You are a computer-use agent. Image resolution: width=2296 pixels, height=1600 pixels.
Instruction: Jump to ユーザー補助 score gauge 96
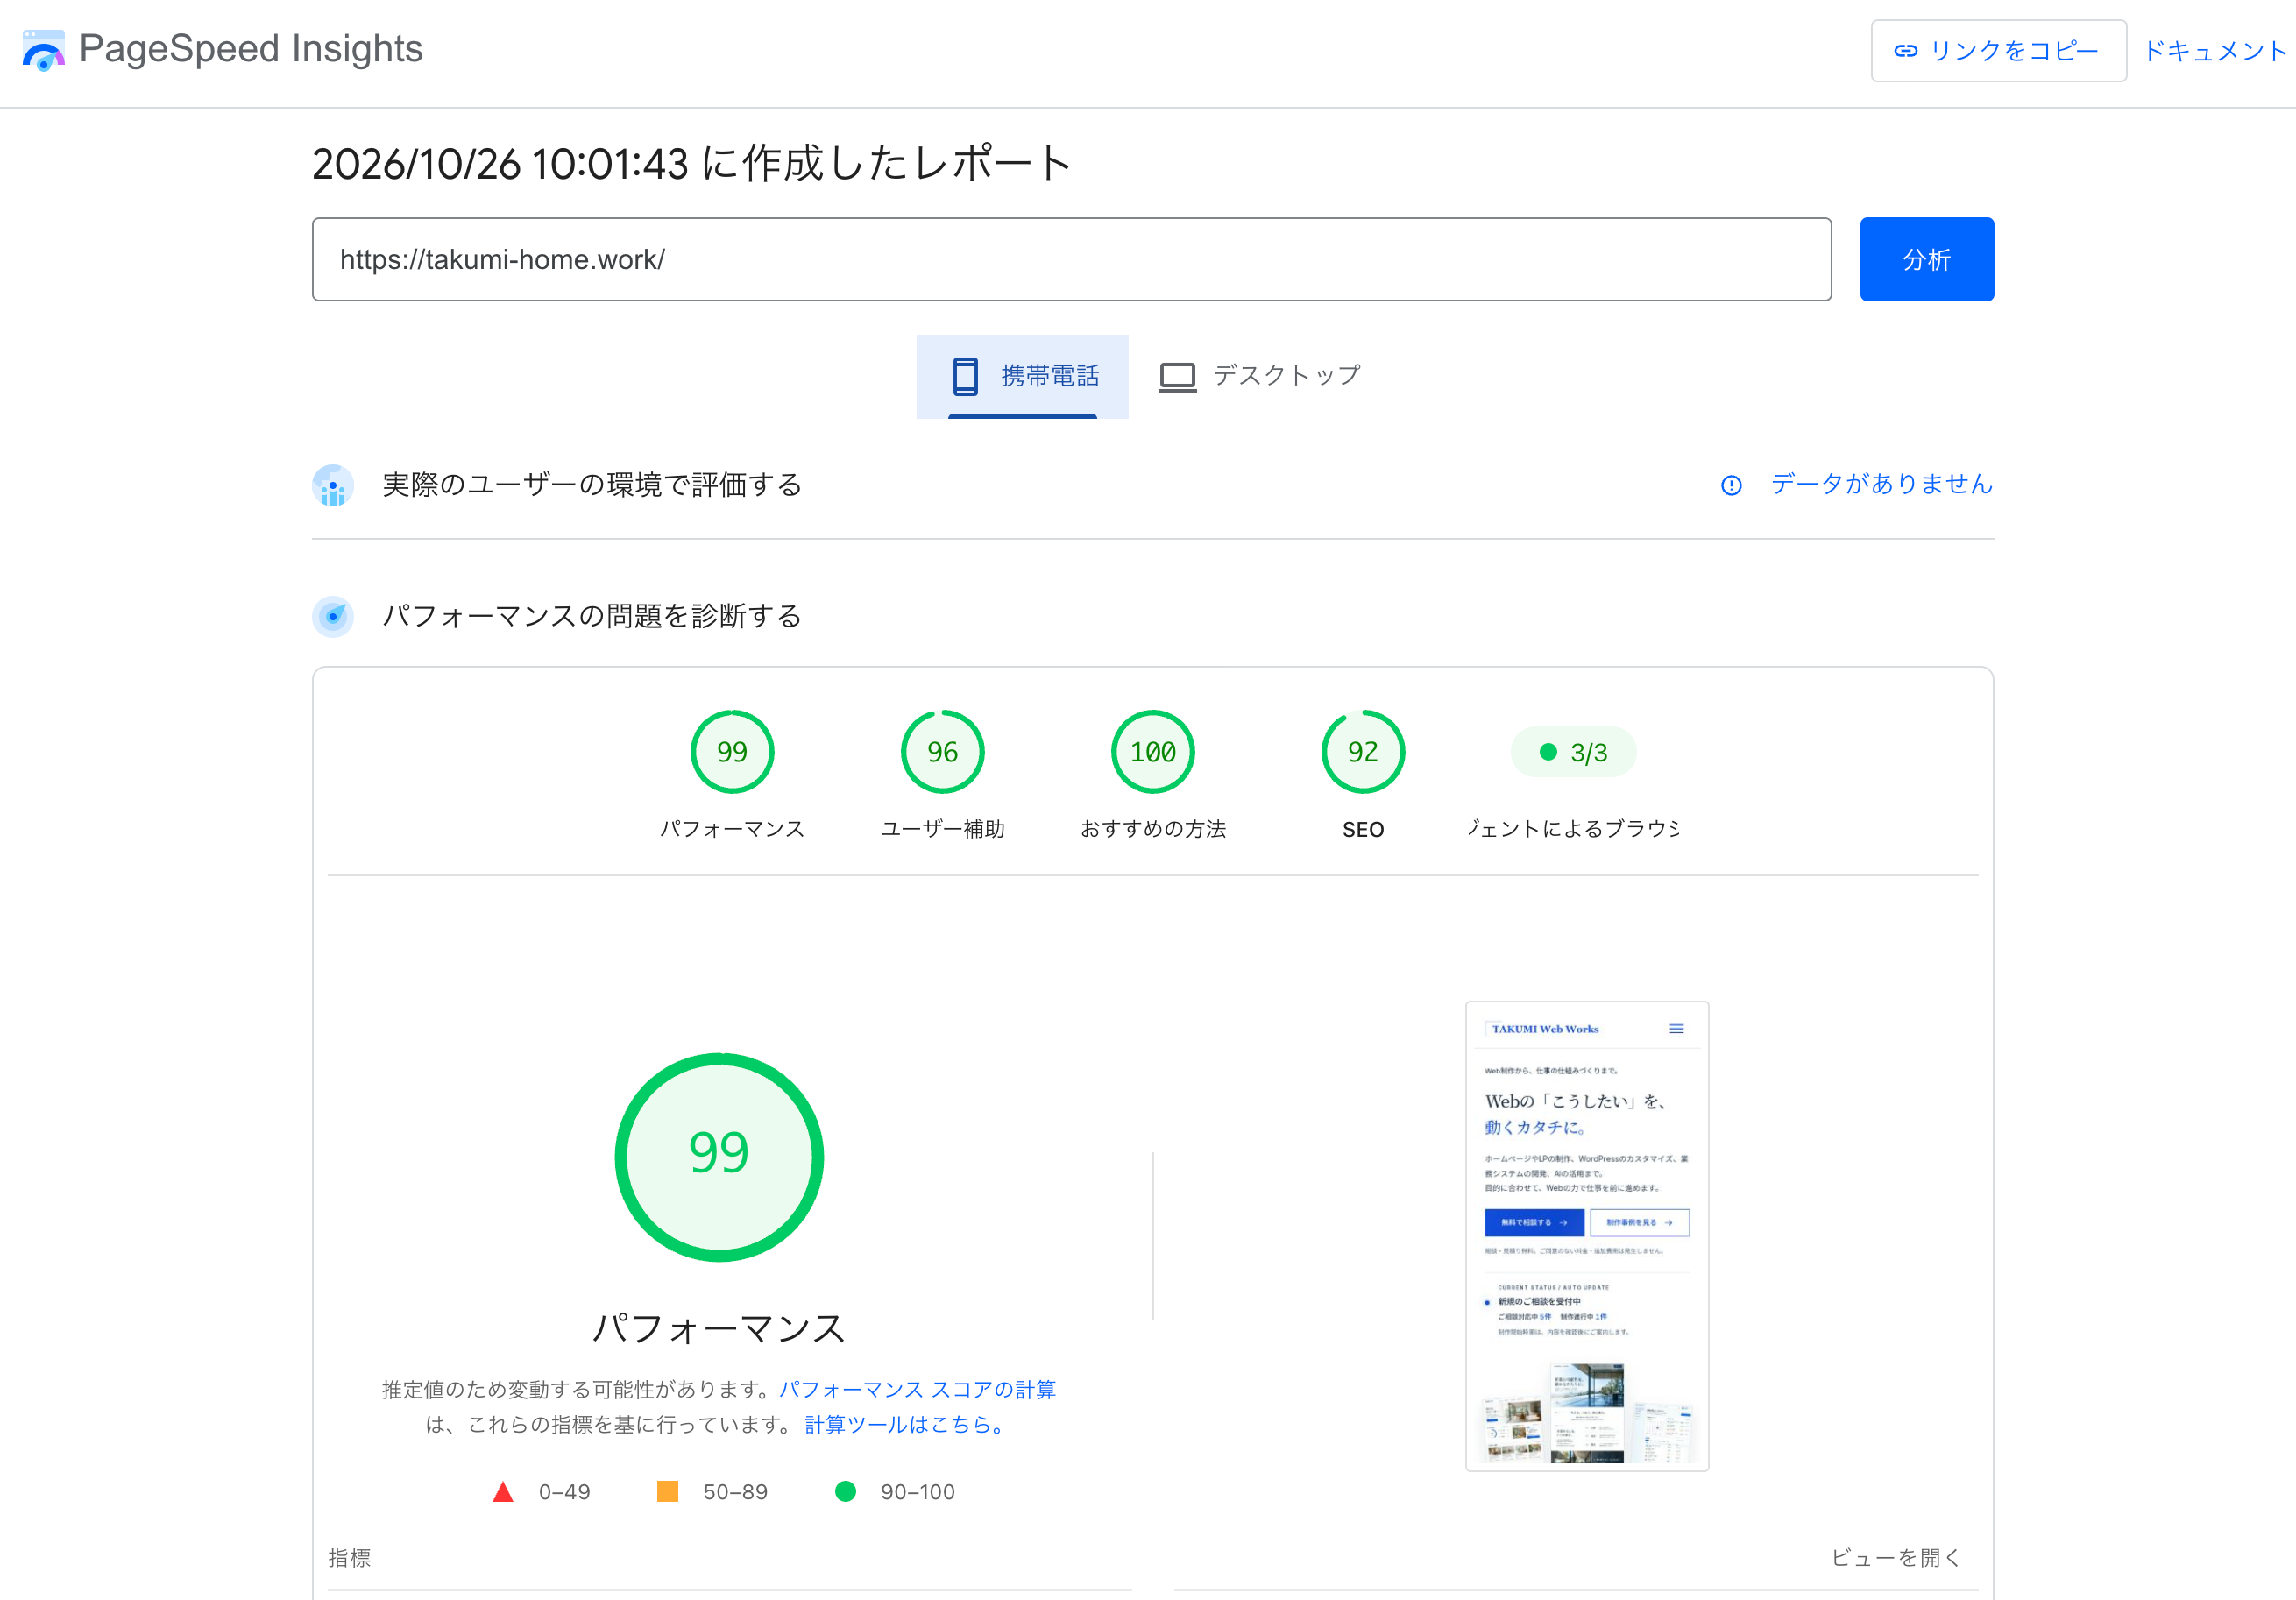(942, 752)
